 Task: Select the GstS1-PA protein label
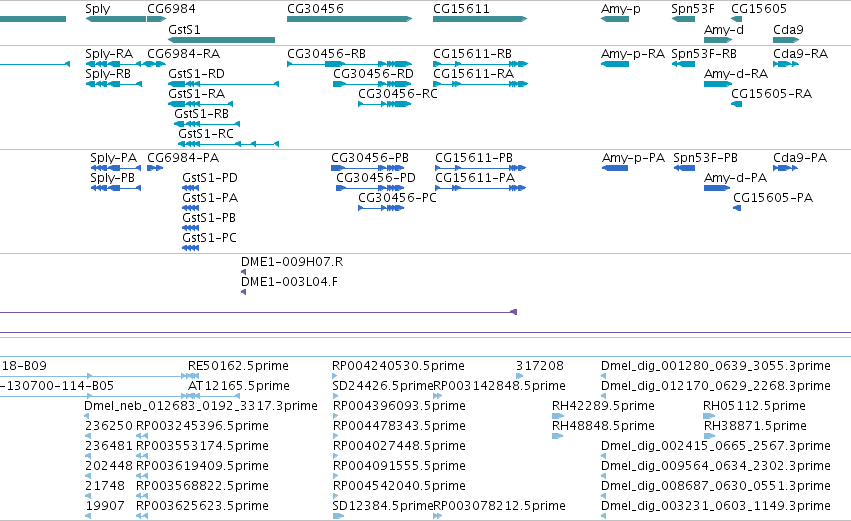click(210, 198)
